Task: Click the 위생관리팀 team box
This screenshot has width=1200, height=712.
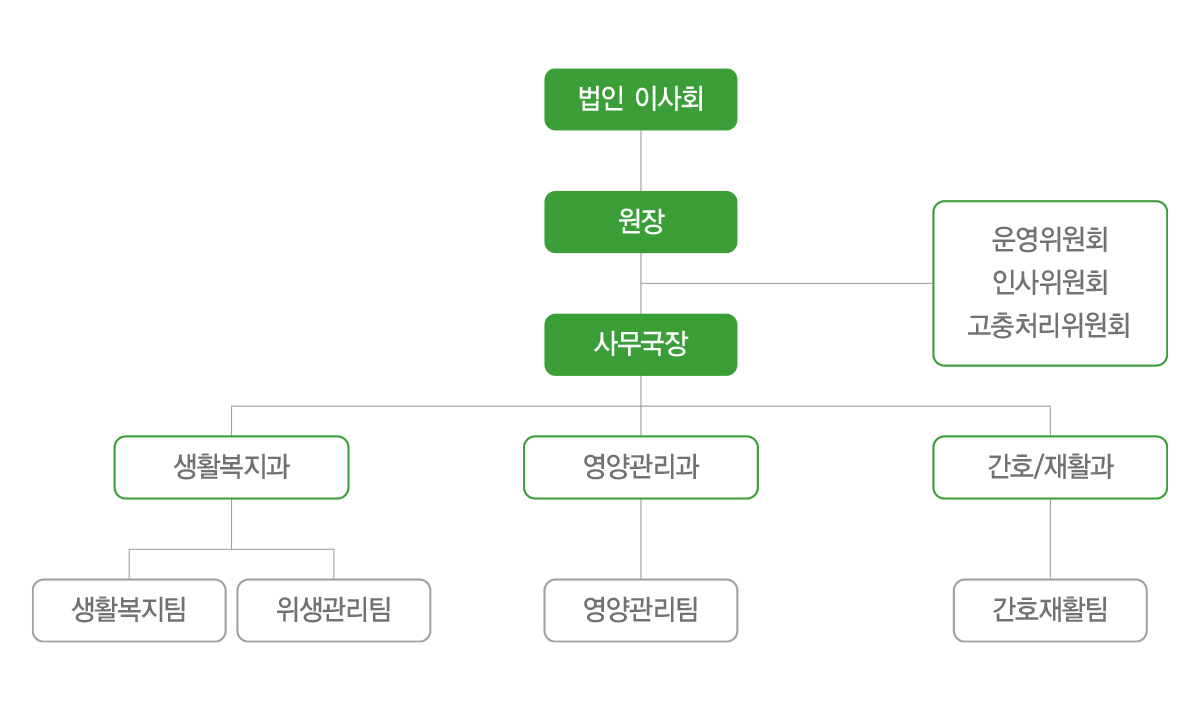Action: click(334, 610)
